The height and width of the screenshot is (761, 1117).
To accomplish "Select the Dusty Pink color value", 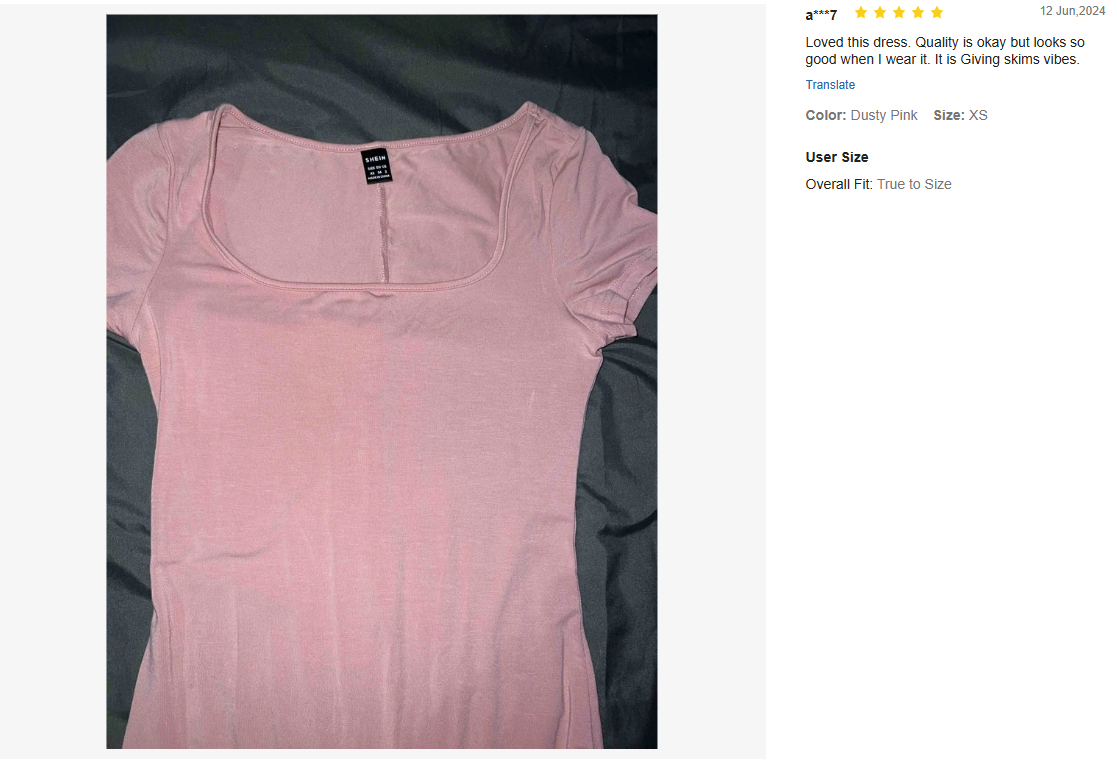I will [883, 115].
